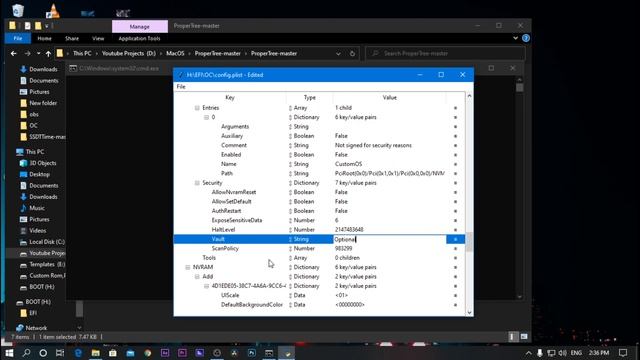Open Mail app from taskbar
Image resolution: width=640 pixels, height=360 pixels.
coord(130,353)
